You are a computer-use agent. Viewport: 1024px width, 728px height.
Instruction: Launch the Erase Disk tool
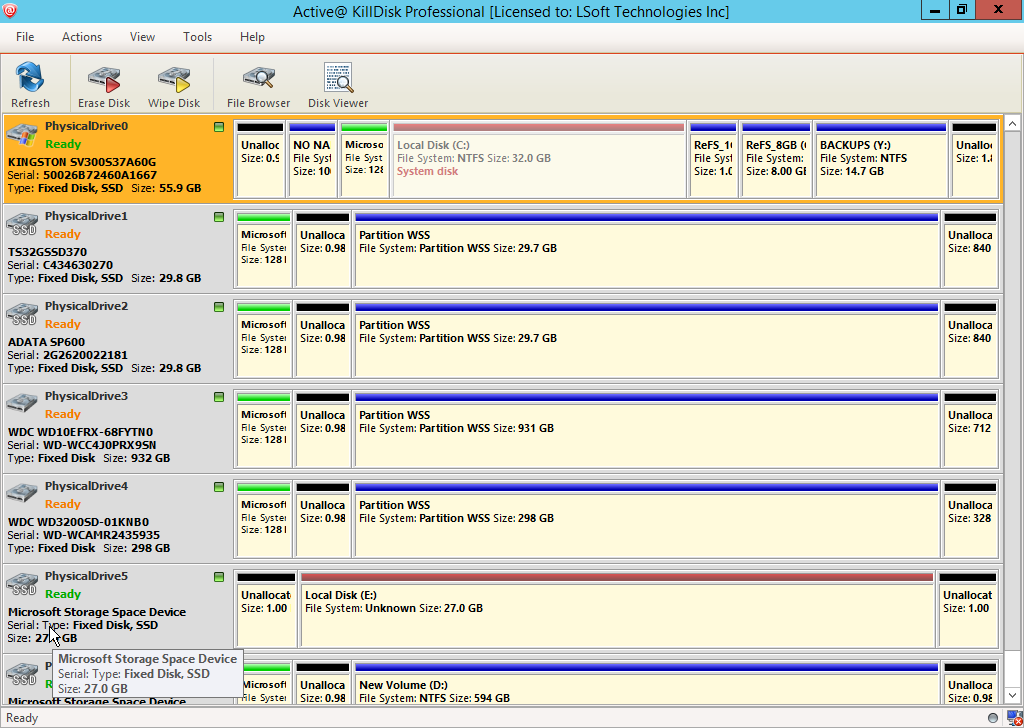pyautogui.click(x=104, y=85)
